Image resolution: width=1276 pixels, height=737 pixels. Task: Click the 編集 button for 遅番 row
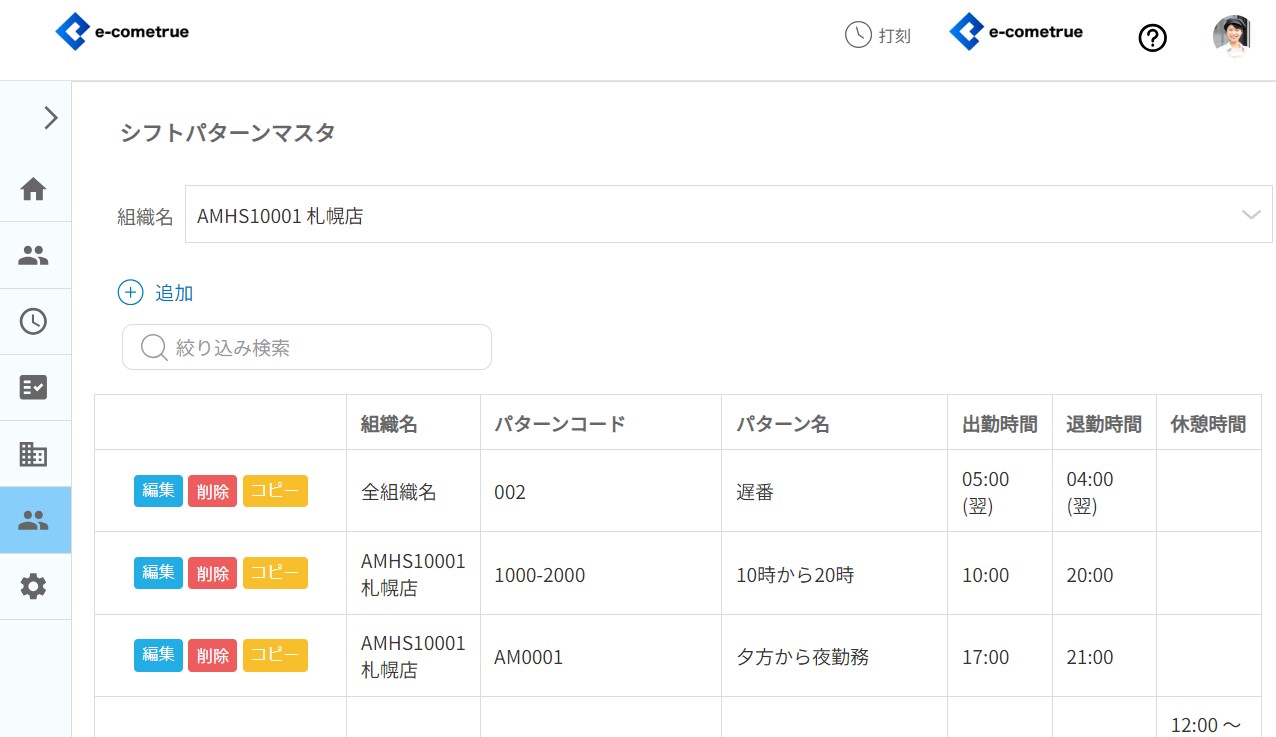click(x=158, y=491)
